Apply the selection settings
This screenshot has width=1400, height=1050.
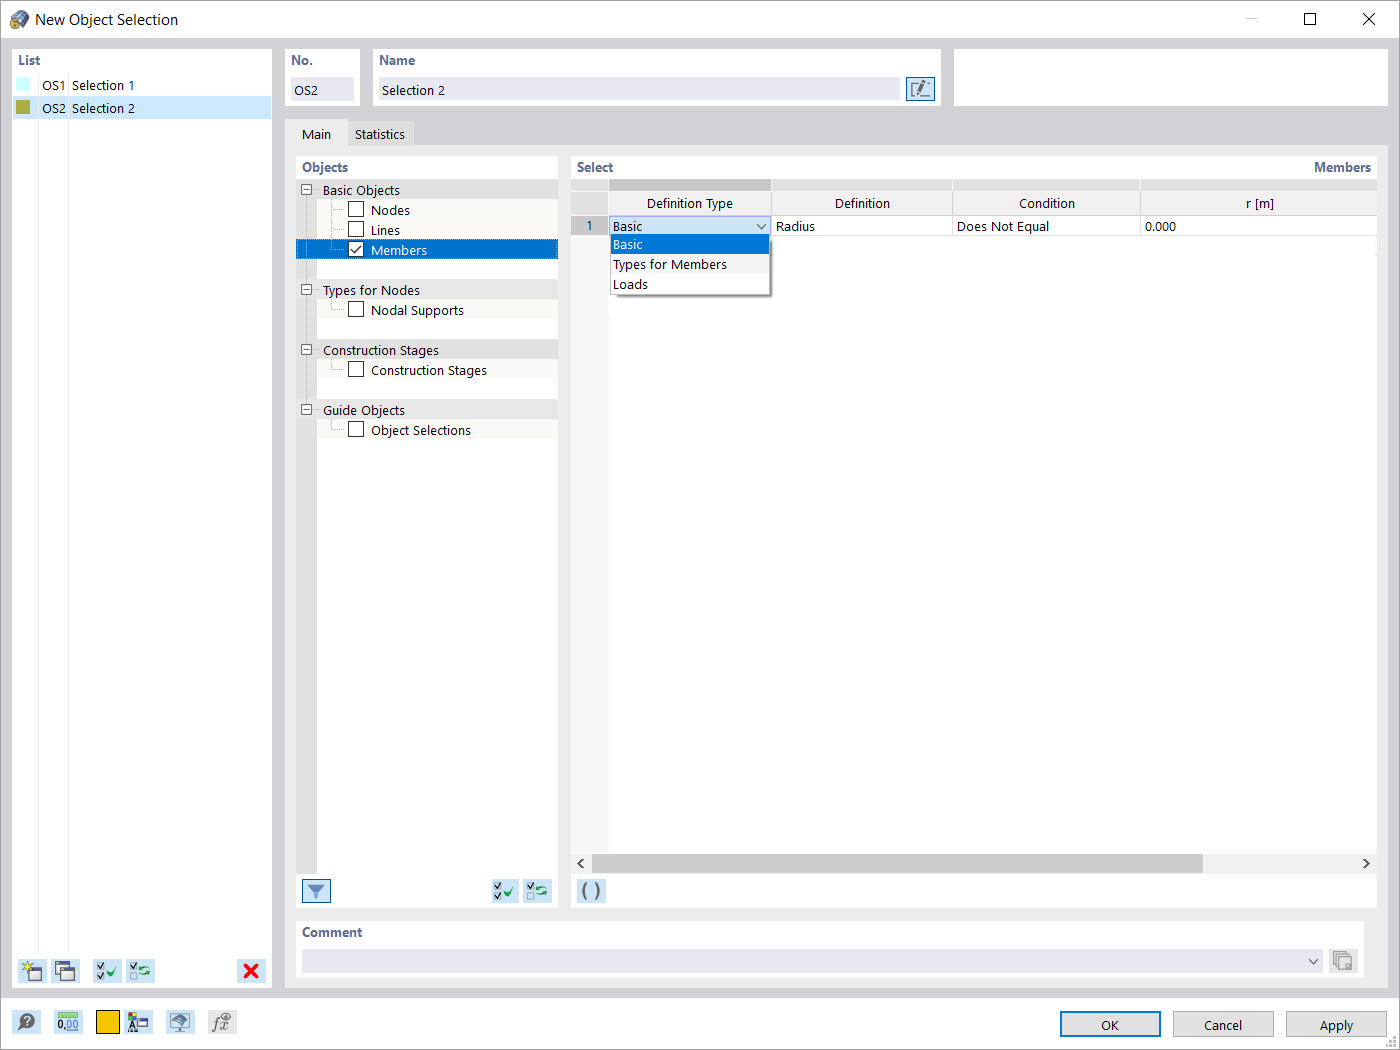tap(1336, 1024)
